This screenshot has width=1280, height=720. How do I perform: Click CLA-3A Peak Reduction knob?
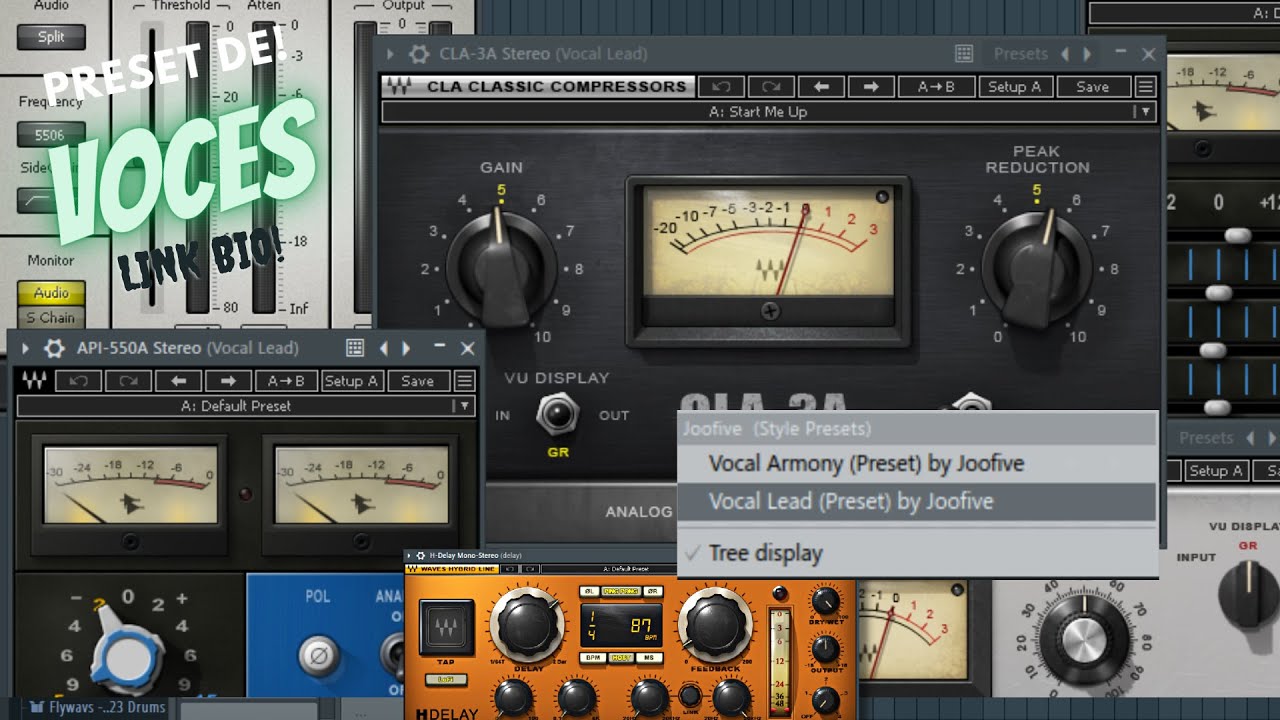click(x=1037, y=268)
